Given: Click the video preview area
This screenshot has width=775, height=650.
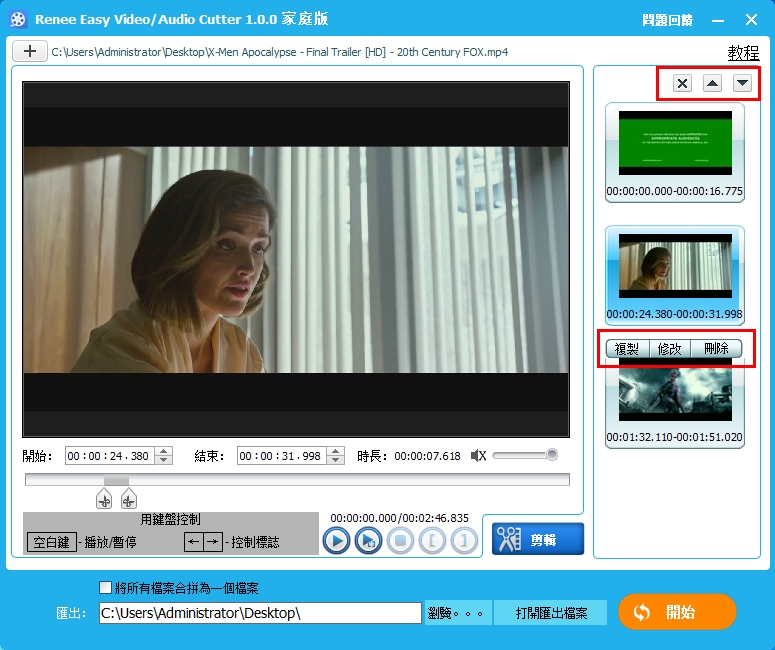Looking at the screenshot, I should click(x=296, y=260).
